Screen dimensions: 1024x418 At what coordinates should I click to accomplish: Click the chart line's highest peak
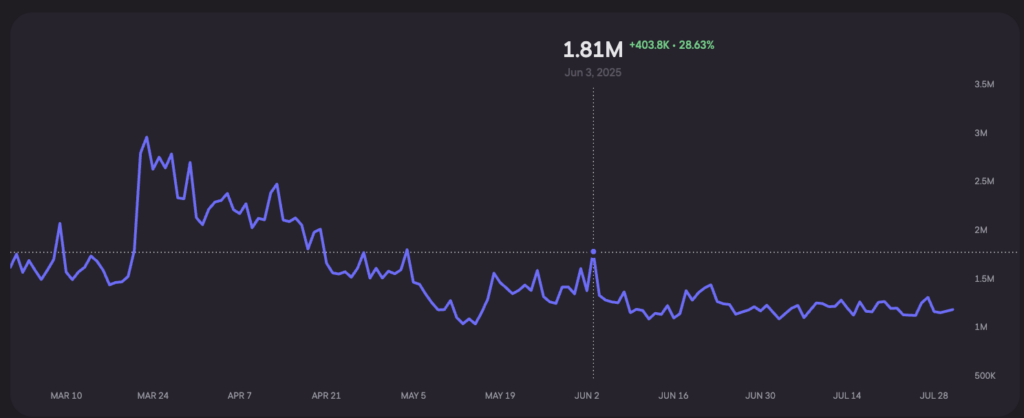(x=147, y=137)
